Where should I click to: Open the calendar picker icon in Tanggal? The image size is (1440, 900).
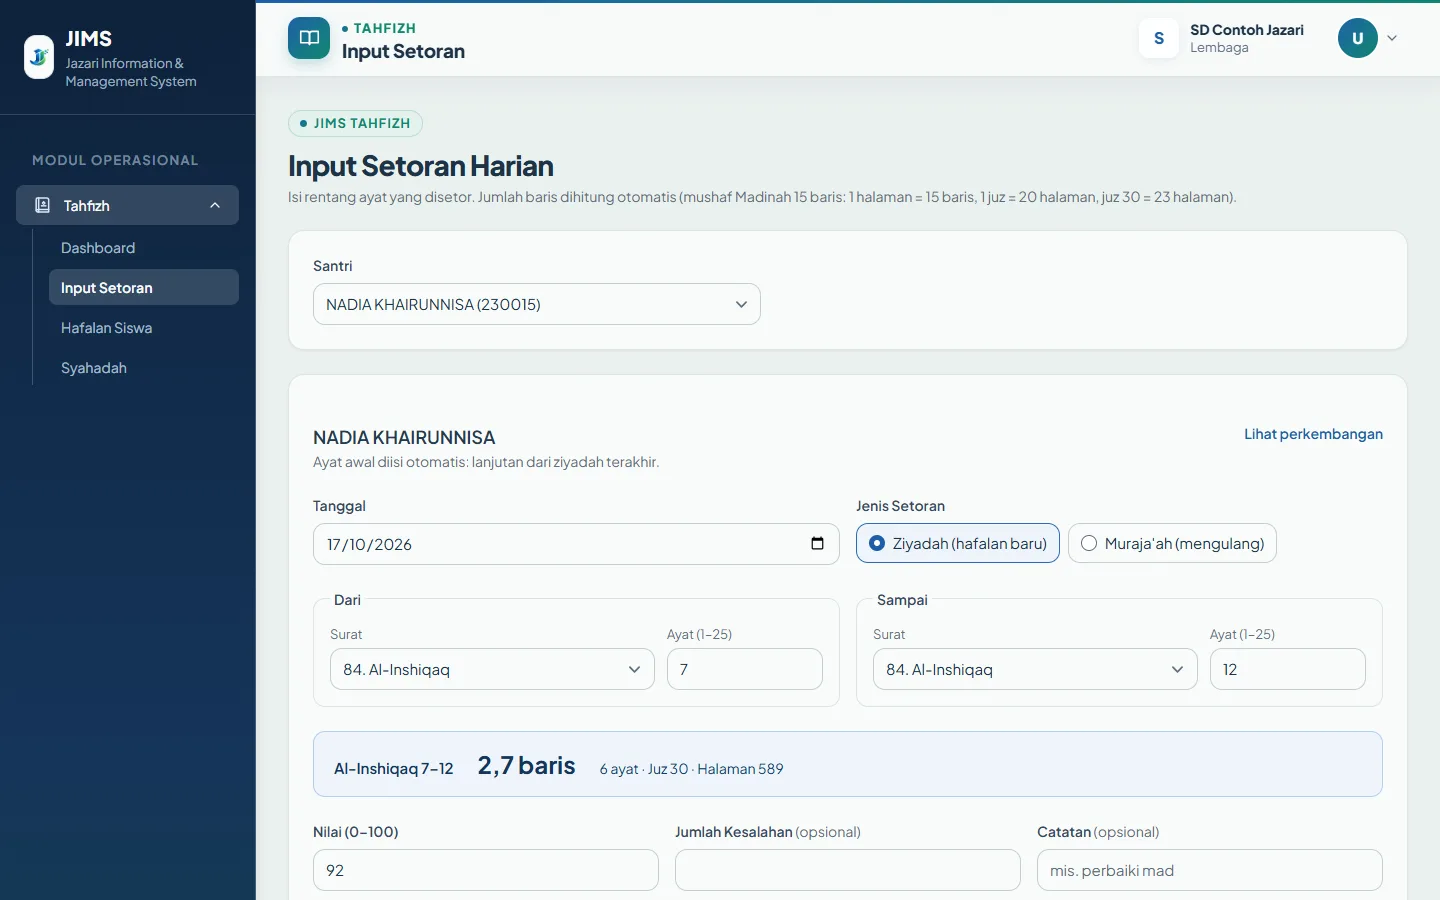click(x=817, y=544)
